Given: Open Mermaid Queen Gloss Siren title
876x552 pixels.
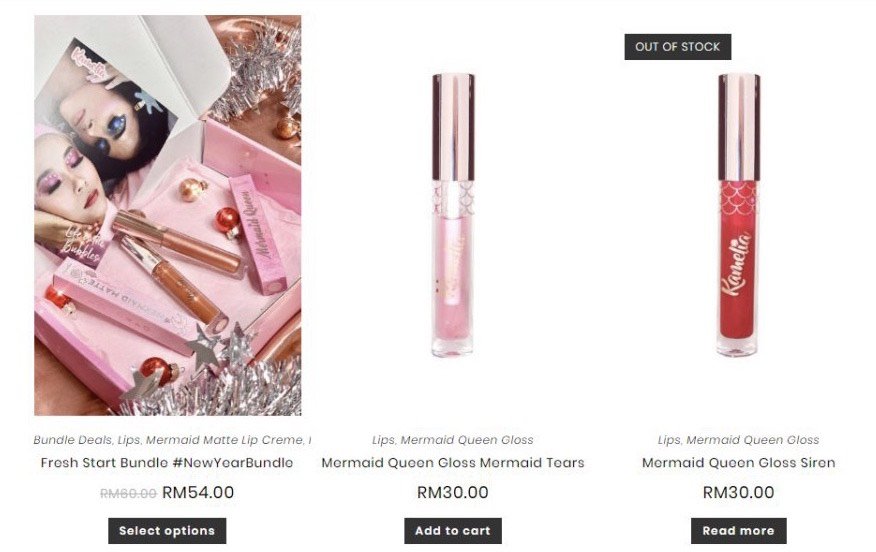Looking at the screenshot, I should 739,463.
